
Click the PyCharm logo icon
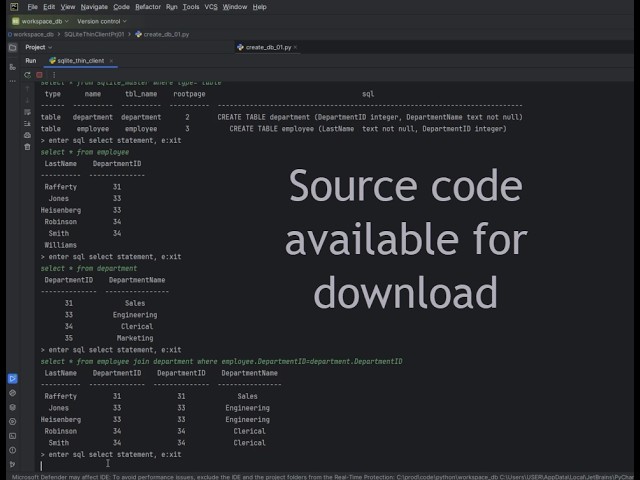click(x=14, y=7)
